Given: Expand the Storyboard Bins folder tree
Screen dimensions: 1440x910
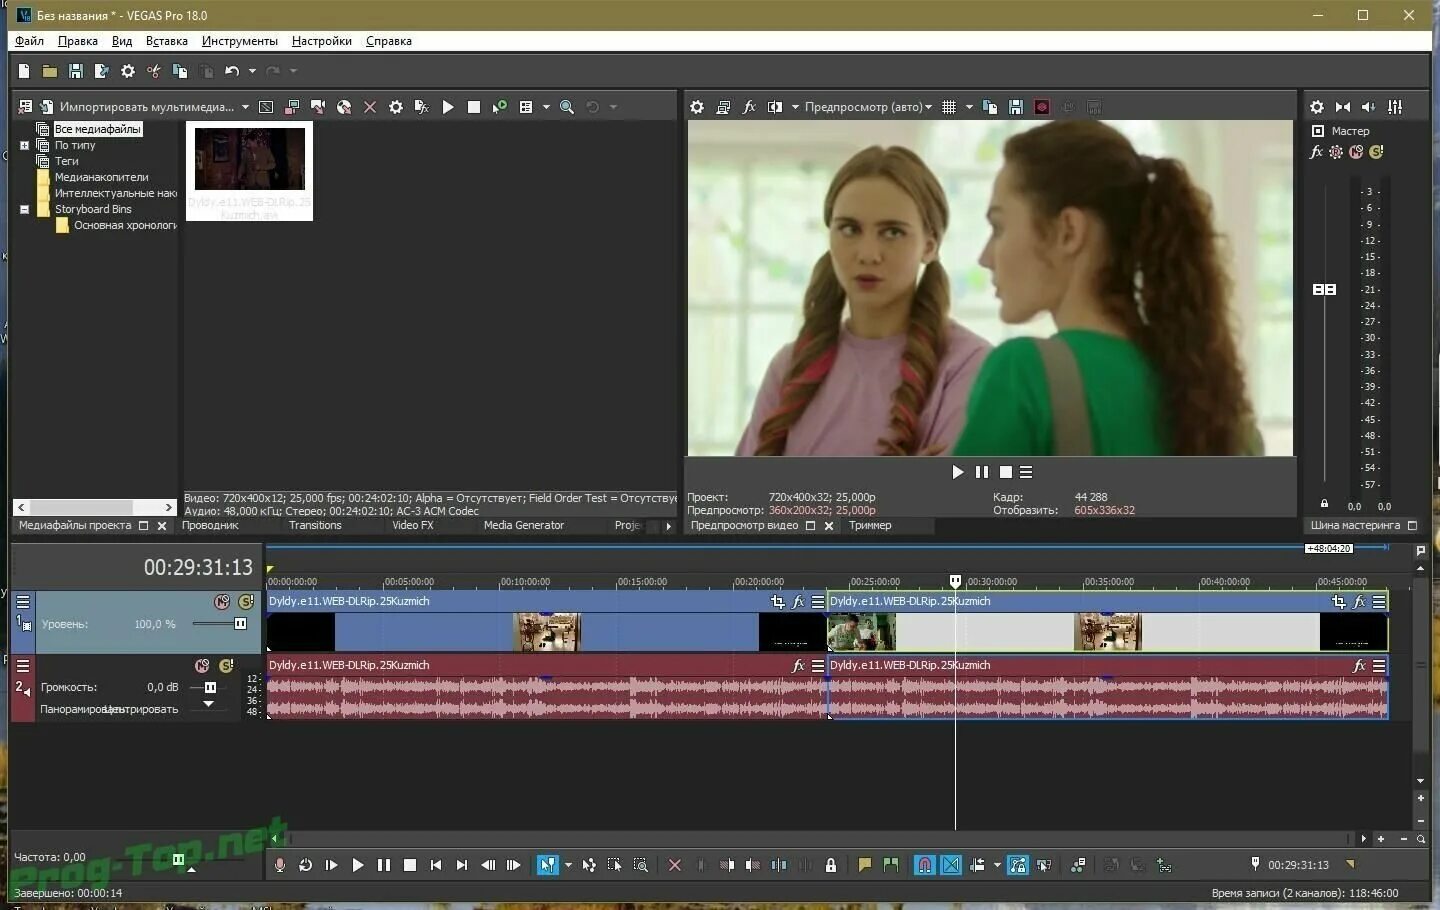Looking at the screenshot, I should pyautogui.click(x=24, y=209).
